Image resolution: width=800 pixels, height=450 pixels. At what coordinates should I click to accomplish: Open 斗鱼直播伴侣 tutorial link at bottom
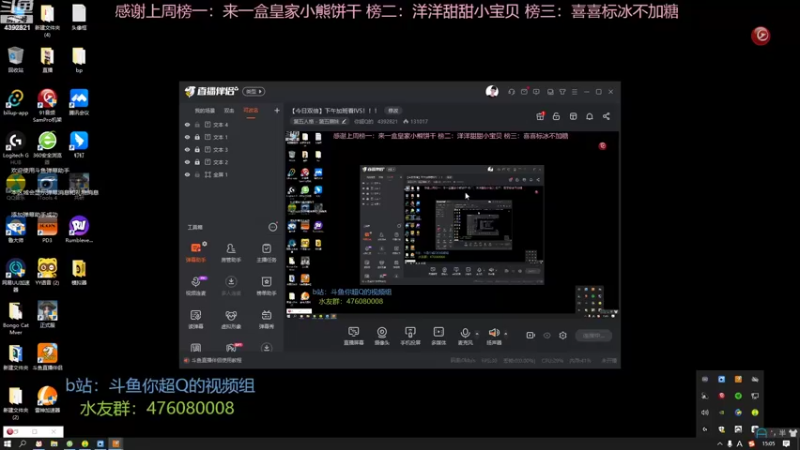pyautogui.click(x=216, y=360)
